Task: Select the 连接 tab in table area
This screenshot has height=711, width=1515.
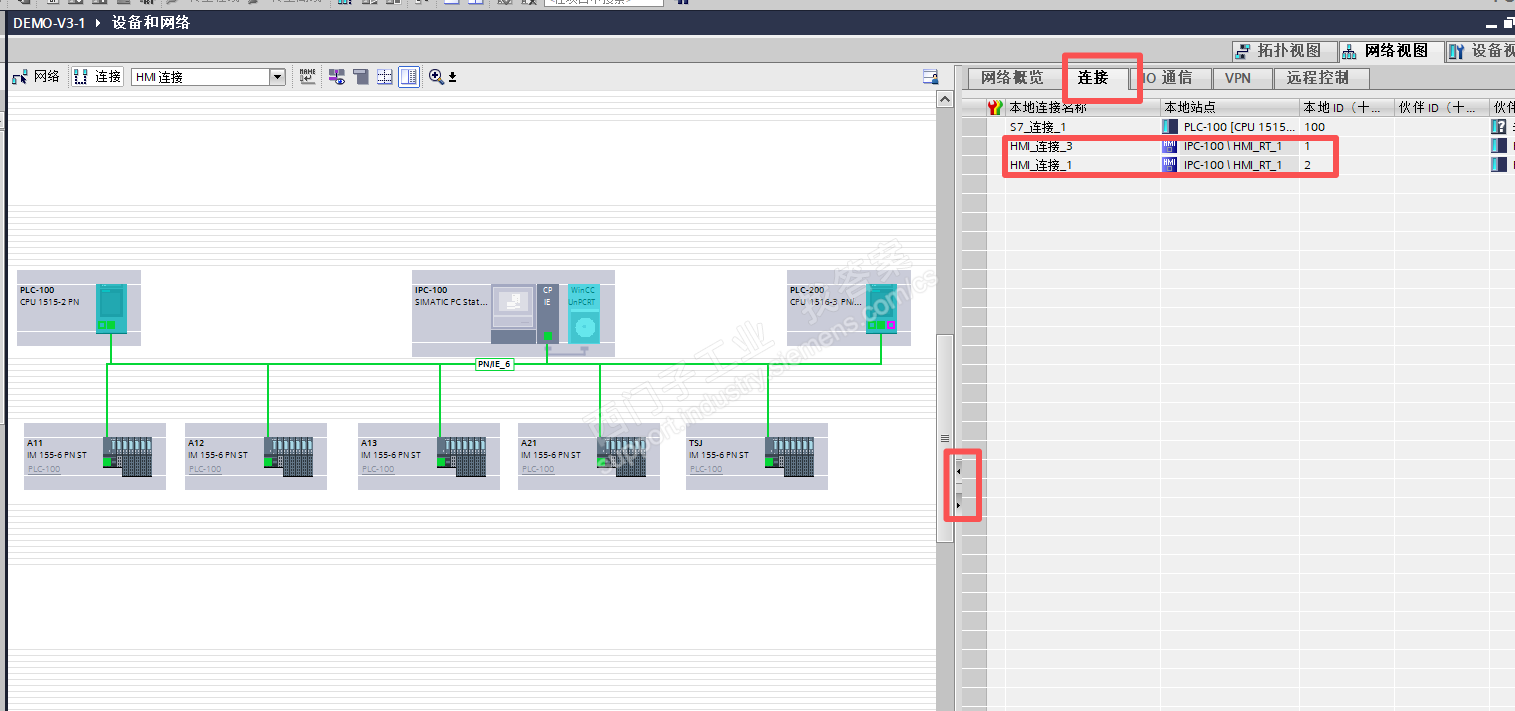Action: pyautogui.click(x=1093, y=78)
